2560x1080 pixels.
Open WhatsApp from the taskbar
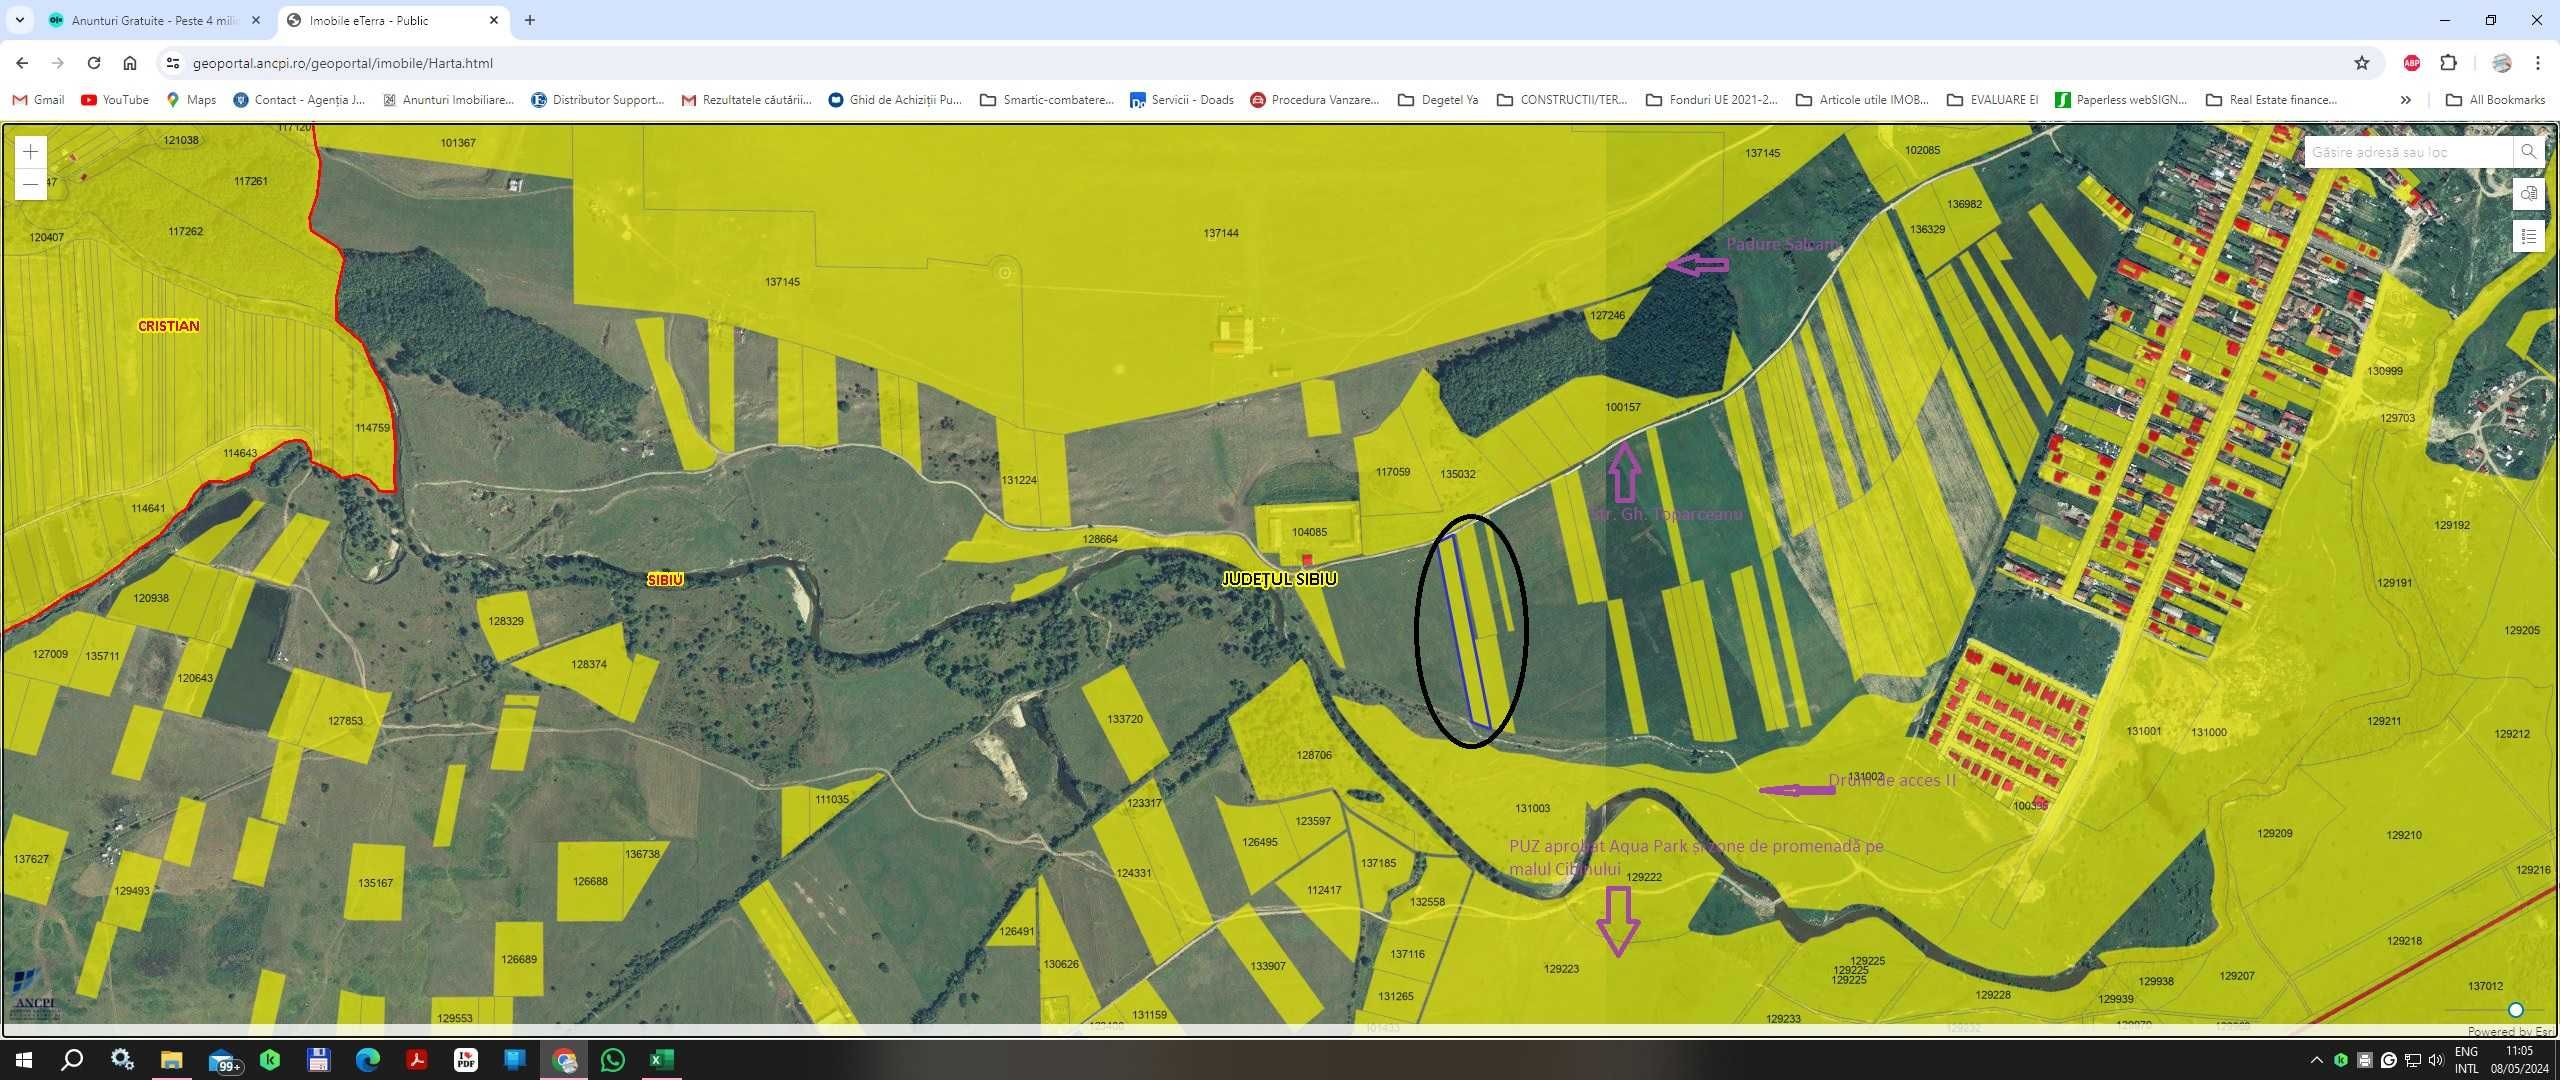pyautogui.click(x=613, y=1060)
